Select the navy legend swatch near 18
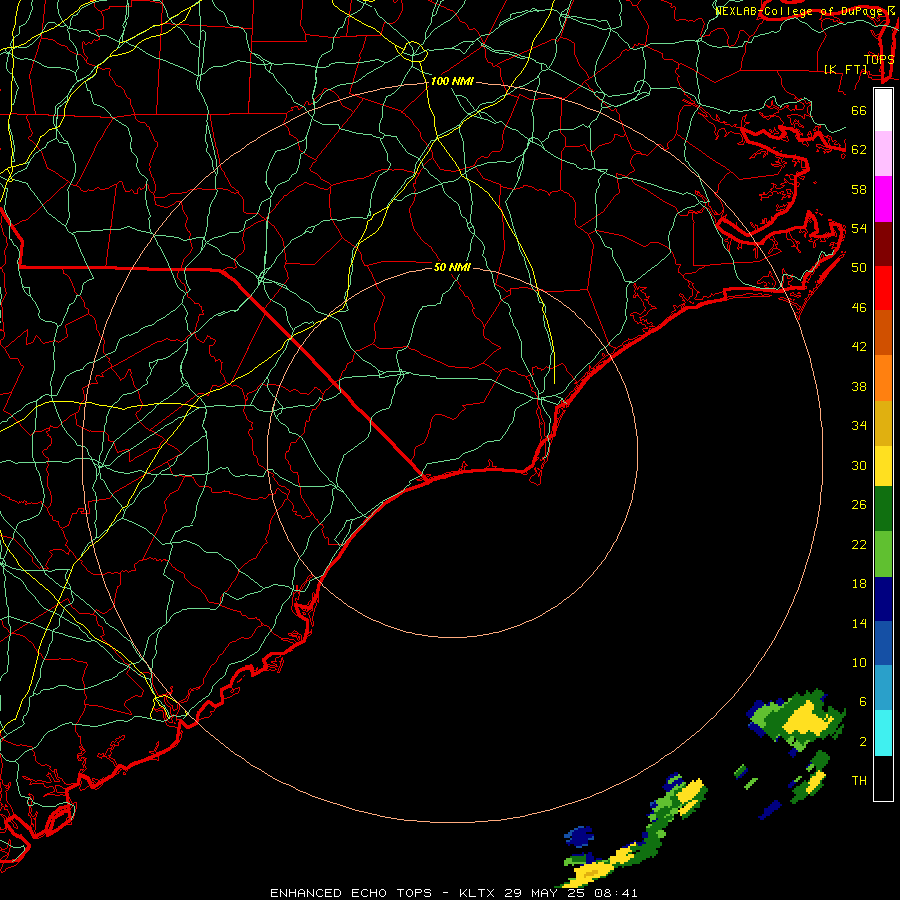Viewport: 900px width, 900px height. pyautogui.click(x=883, y=599)
